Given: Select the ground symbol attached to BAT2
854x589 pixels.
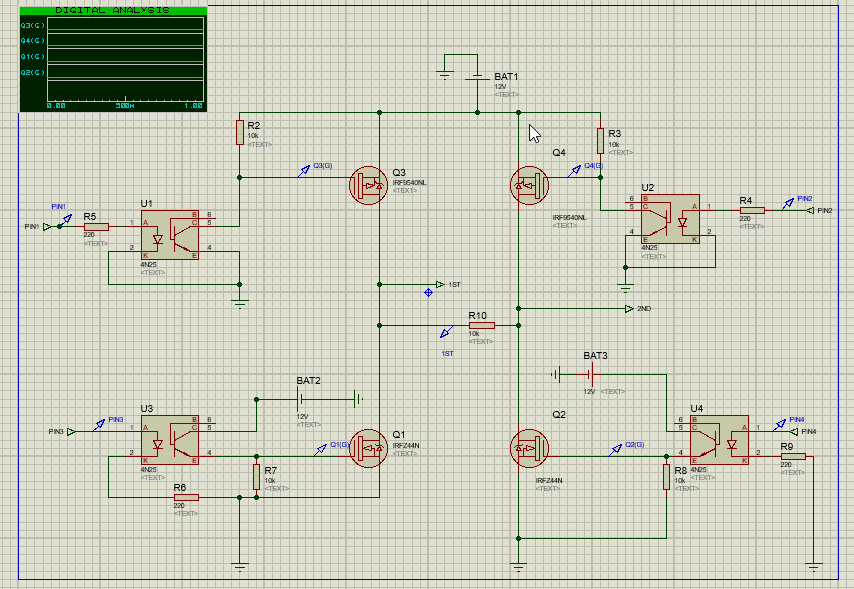Looking at the screenshot, I should [358, 399].
